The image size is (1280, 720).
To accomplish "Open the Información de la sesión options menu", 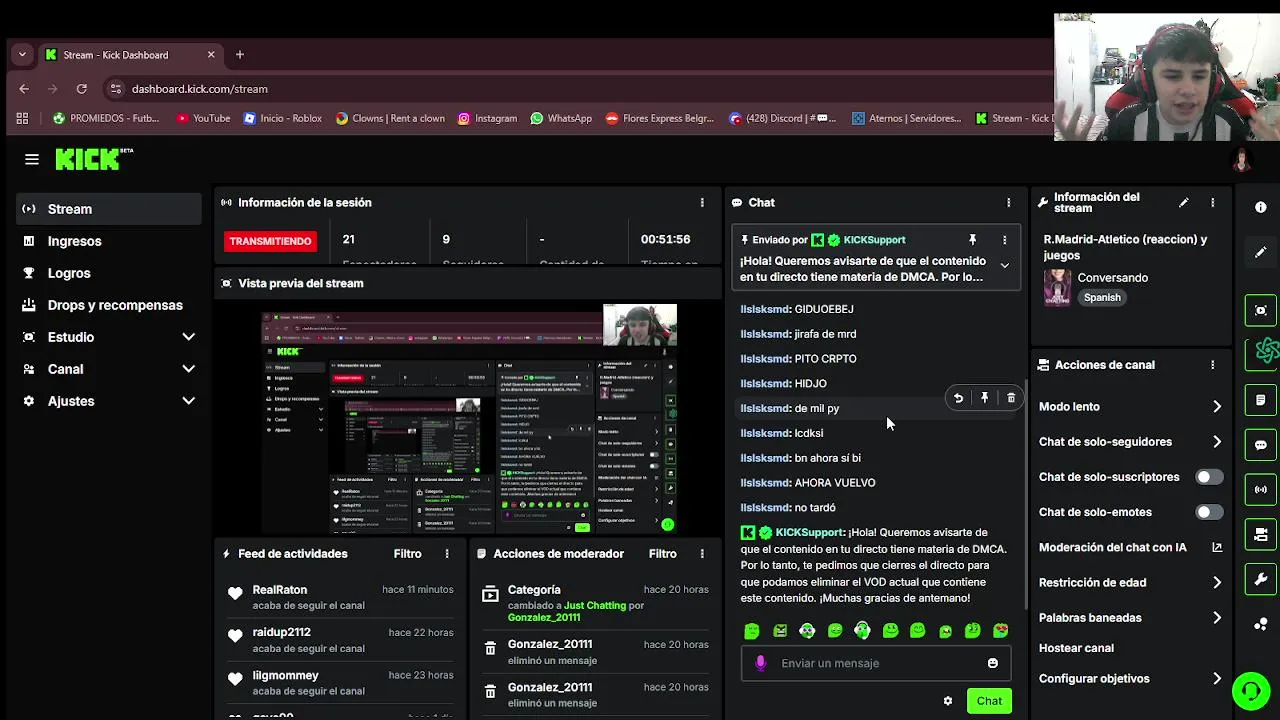I will pos(702,202).
